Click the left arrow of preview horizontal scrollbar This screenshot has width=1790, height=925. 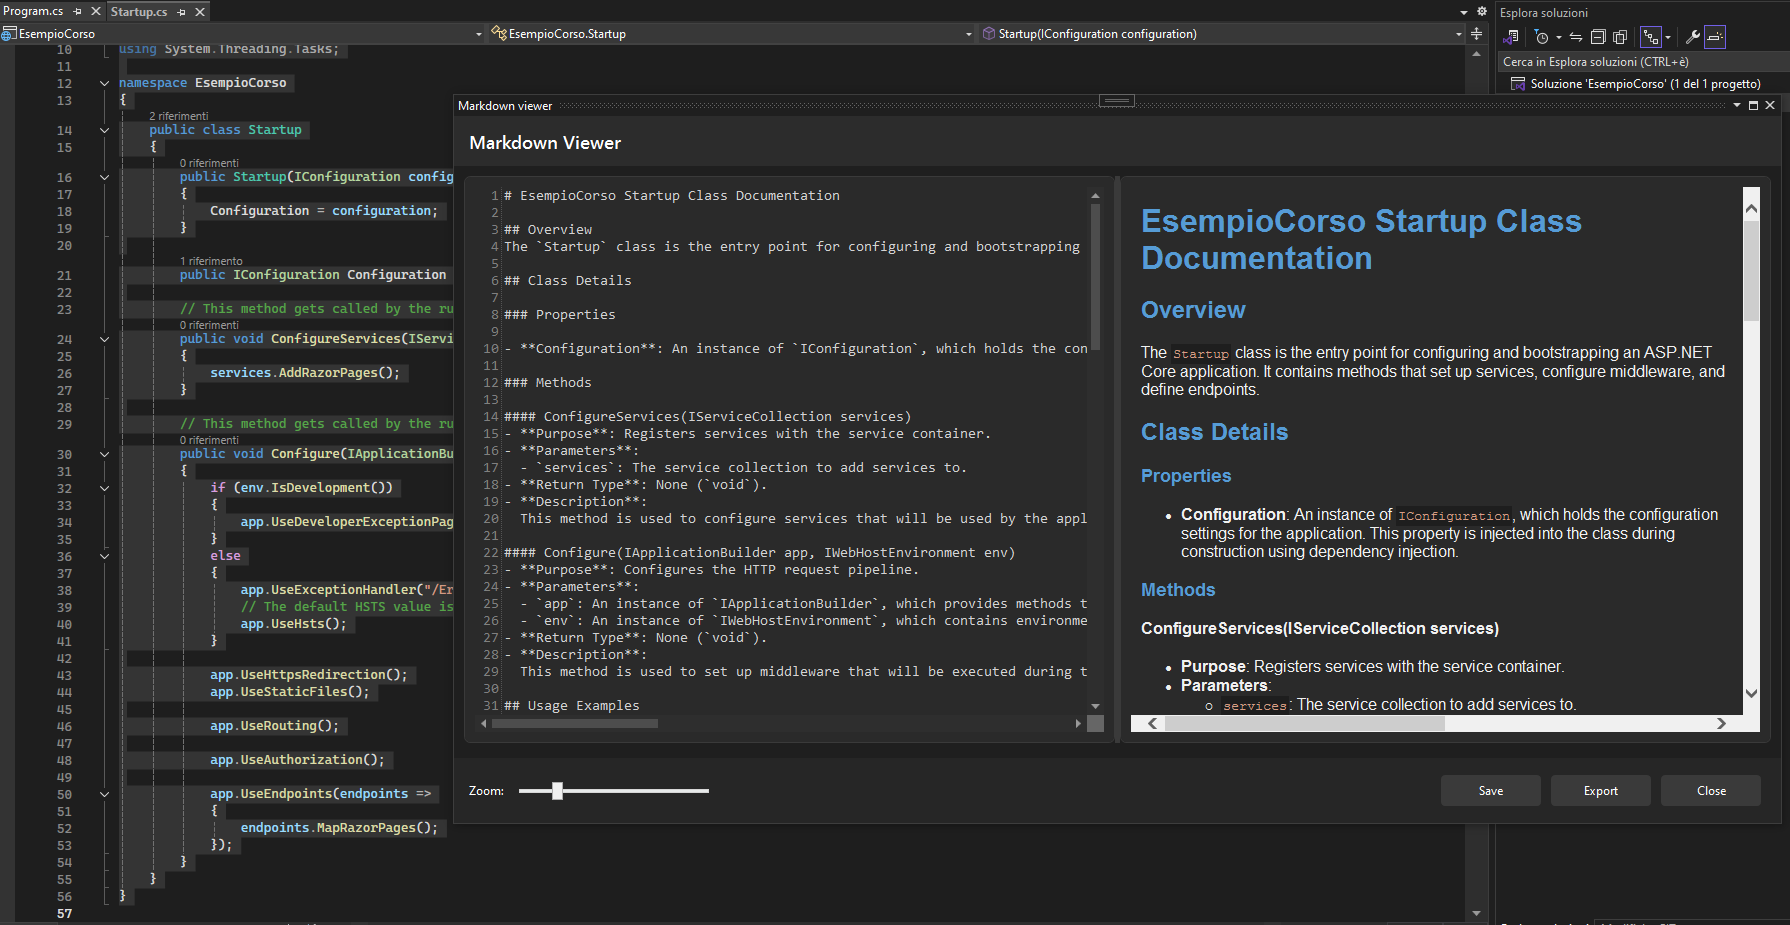(1153, 723)
